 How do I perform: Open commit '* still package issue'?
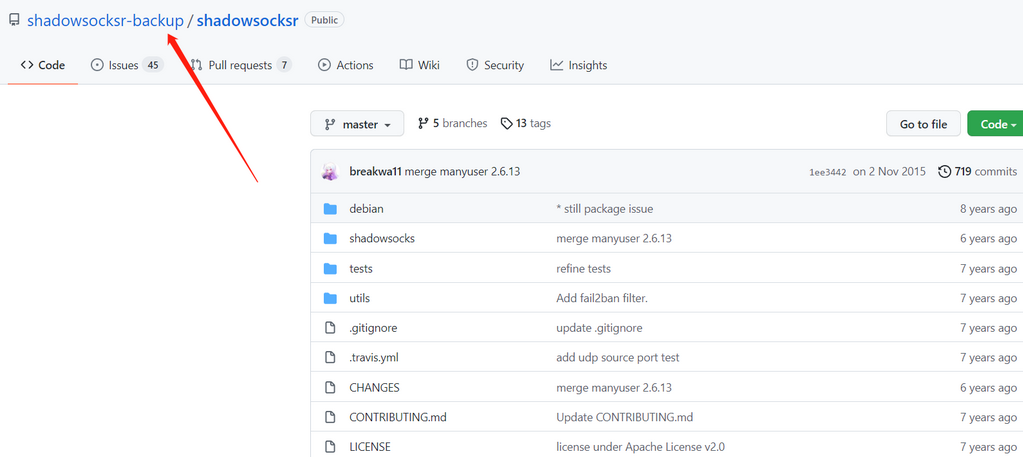[x=604, y=209]
